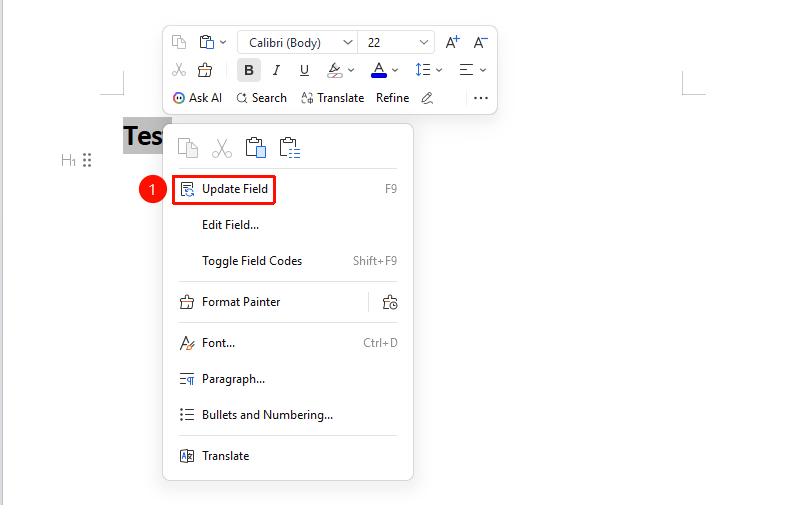Toggle Bold formatting

click(249, 70)
